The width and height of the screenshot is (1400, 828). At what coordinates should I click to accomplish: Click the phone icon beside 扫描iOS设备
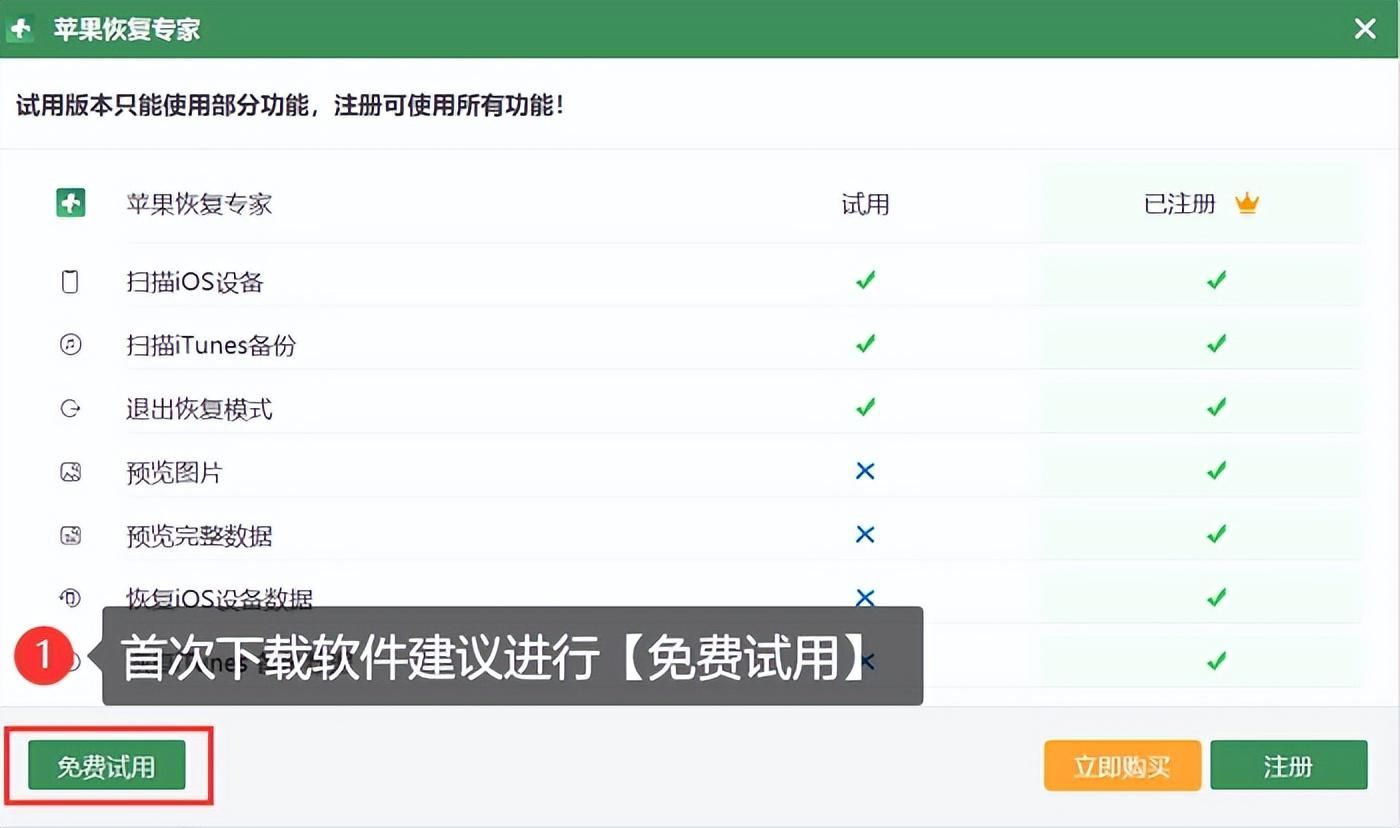(70, 282)
